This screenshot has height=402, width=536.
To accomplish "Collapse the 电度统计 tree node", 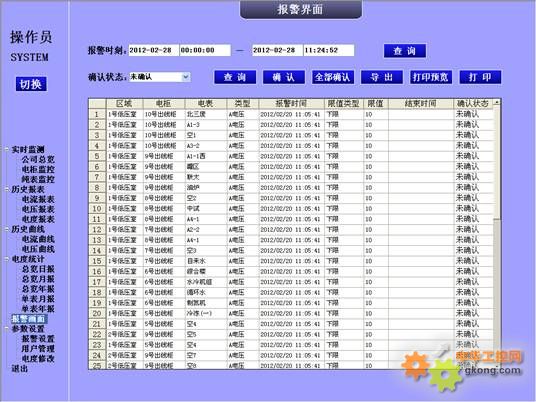I will click(x=7, y=259).
